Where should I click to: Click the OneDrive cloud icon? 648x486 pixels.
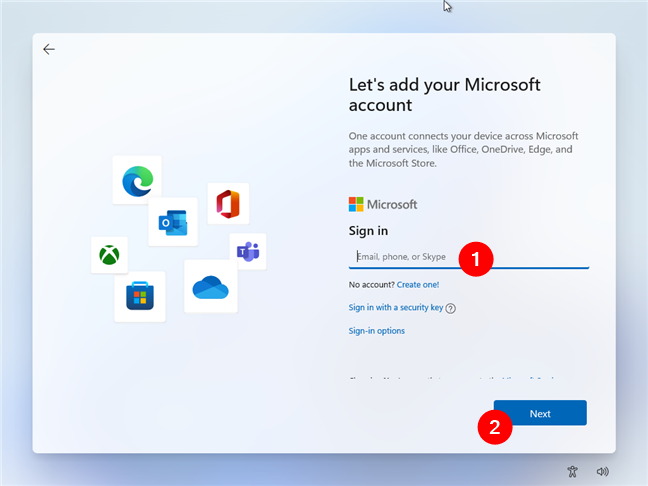(210, 287)
